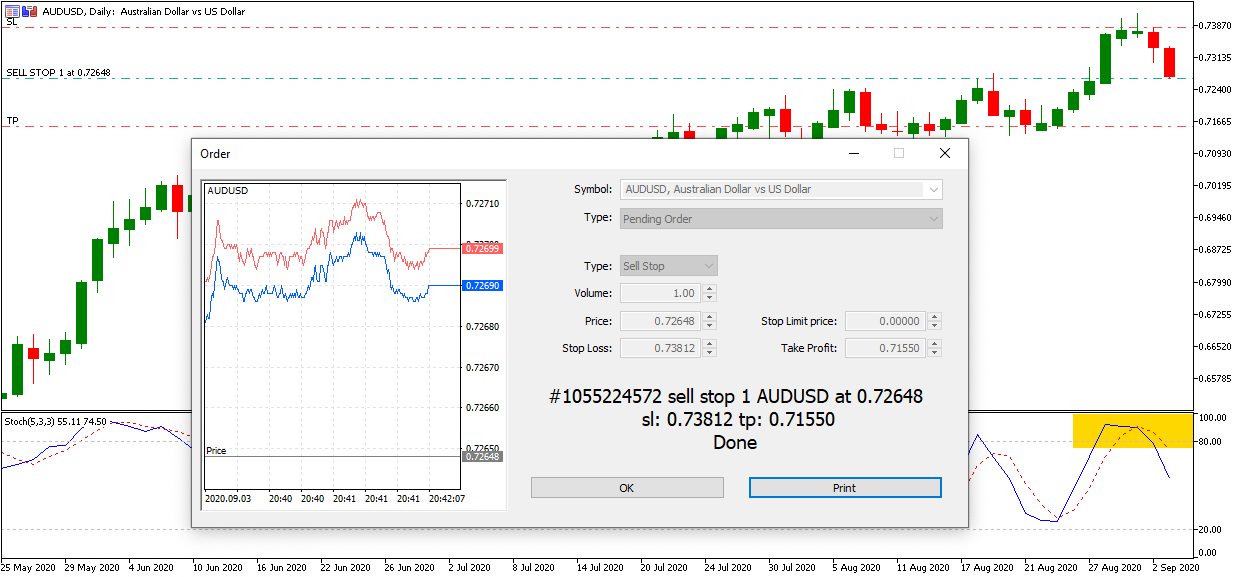Click the Stoch(5,3,3) indicator label
Image resolution: width=1238 pixels, height=577 pixels.
click(57, 422)
